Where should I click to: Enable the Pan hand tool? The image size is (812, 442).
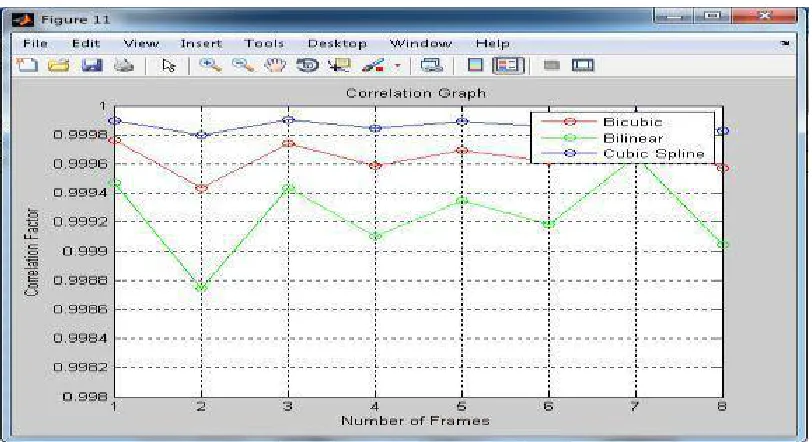(x=275, y=65)
